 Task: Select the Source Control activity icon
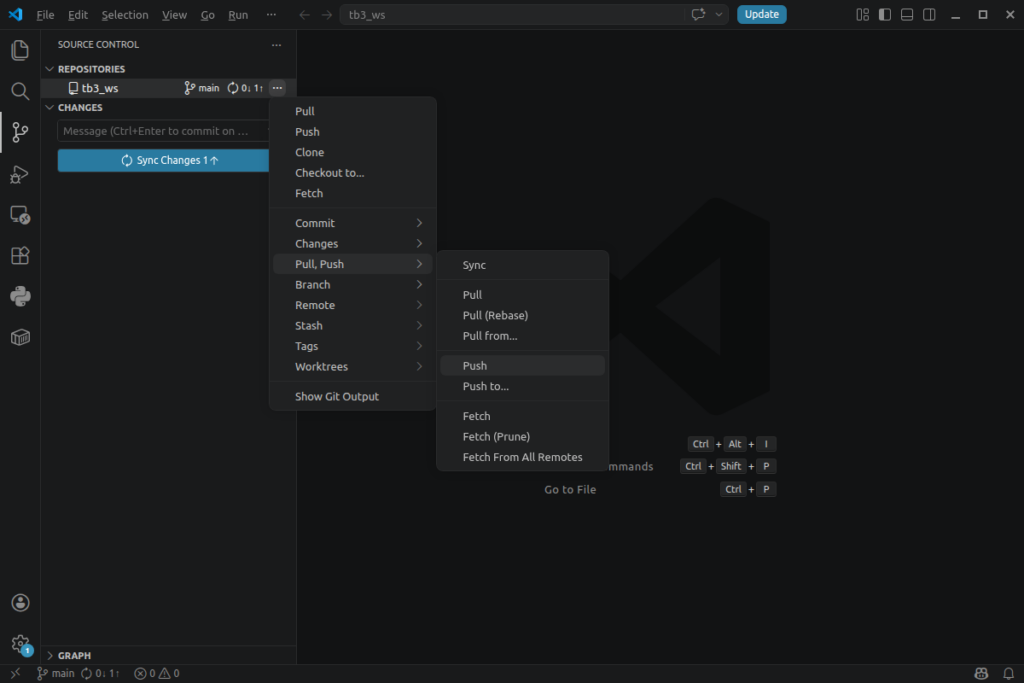[x=20, y=133]
